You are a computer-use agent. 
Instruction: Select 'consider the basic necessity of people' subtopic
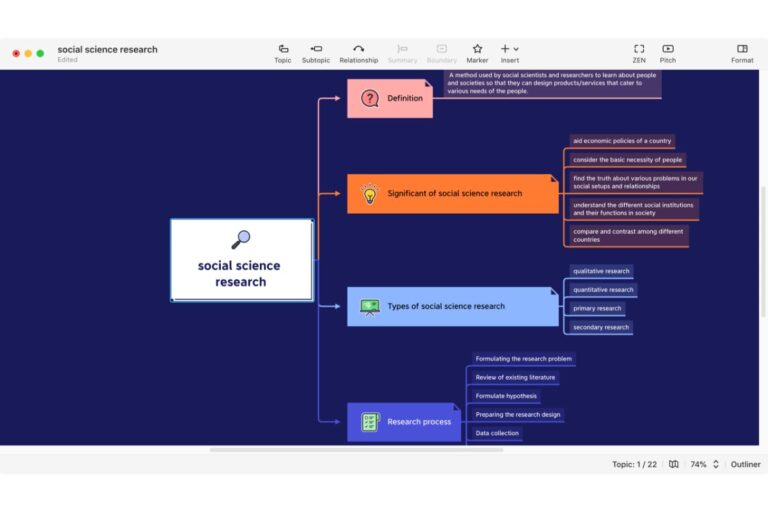coord(627,160)
